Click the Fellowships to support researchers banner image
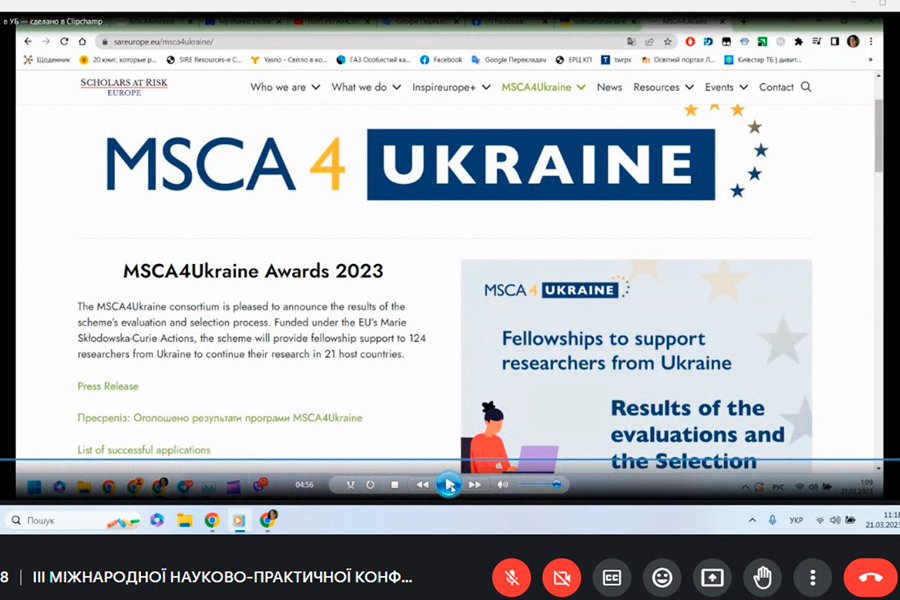This screenshot has height=600, width=900. (636, 365)
